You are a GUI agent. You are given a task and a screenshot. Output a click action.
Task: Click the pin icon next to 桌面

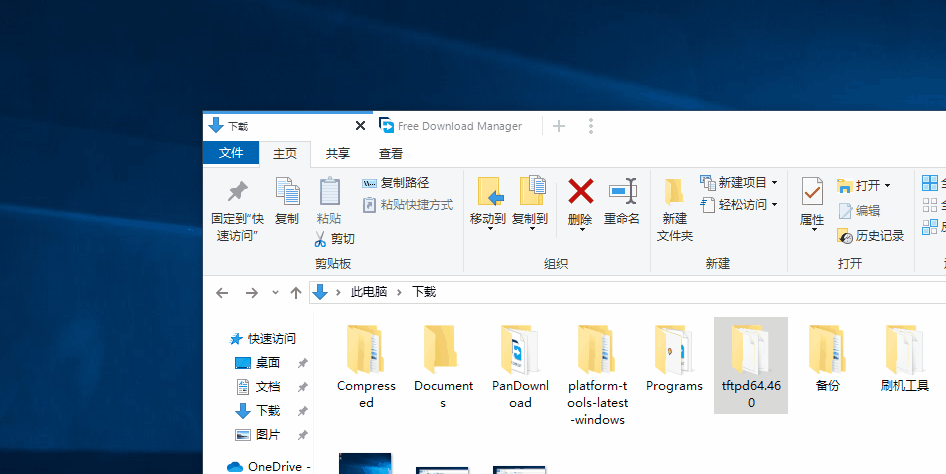tap(303, 363)
